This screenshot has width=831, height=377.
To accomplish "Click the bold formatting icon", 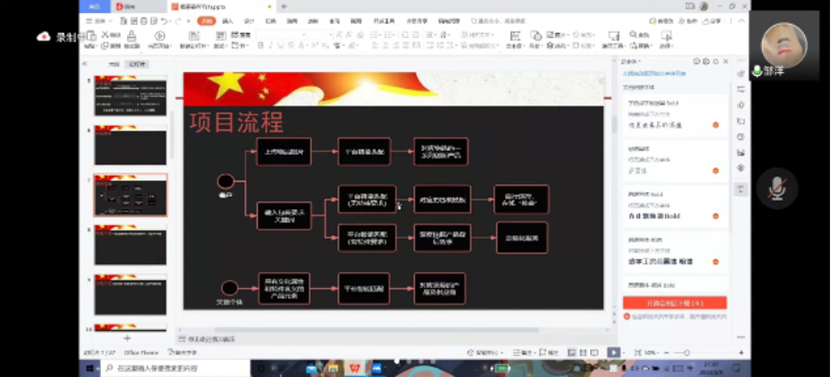I will click(260, 46).
